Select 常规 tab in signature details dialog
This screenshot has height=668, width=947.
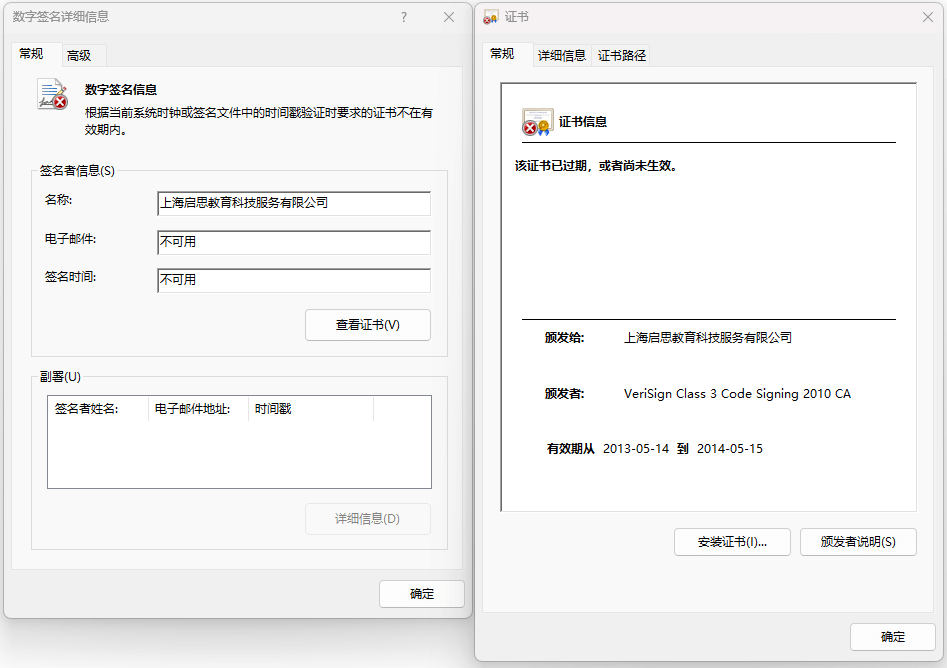(31, 54)
